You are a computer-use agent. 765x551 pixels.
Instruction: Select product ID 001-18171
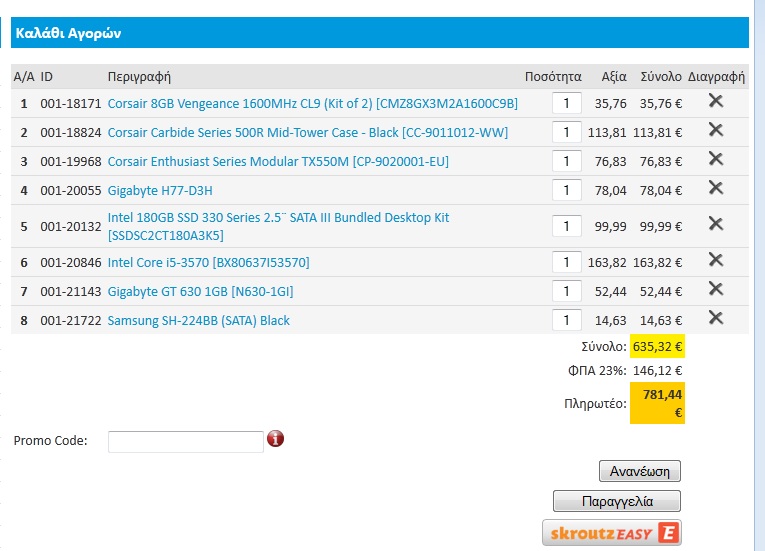point(71,103)
